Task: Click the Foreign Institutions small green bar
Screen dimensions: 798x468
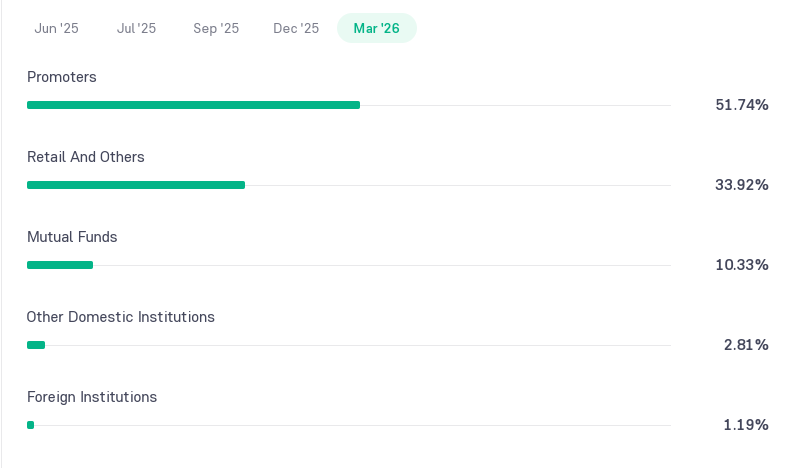Action: point(31,425)
